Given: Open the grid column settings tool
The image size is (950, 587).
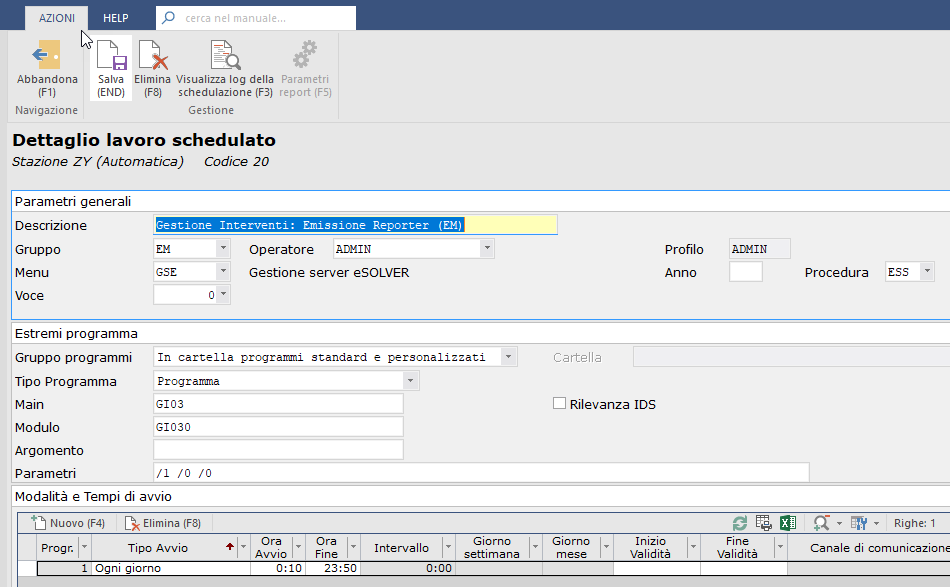Looking at the screenshot, I should coord(858,523).
